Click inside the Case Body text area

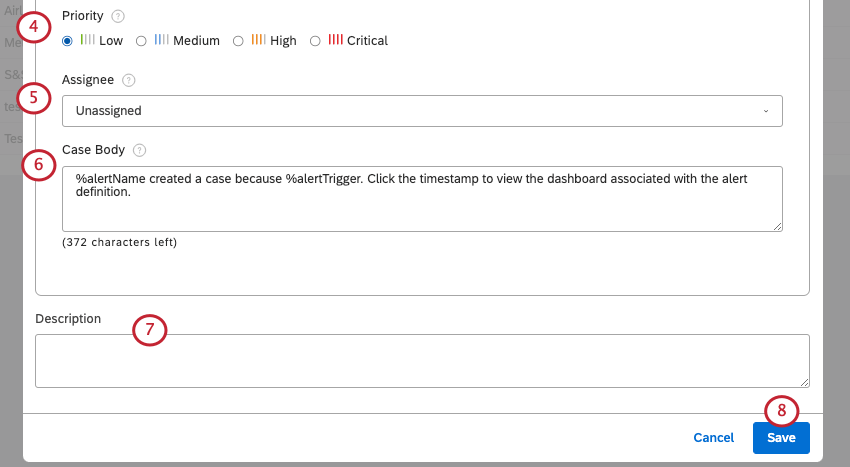point(422,199)
